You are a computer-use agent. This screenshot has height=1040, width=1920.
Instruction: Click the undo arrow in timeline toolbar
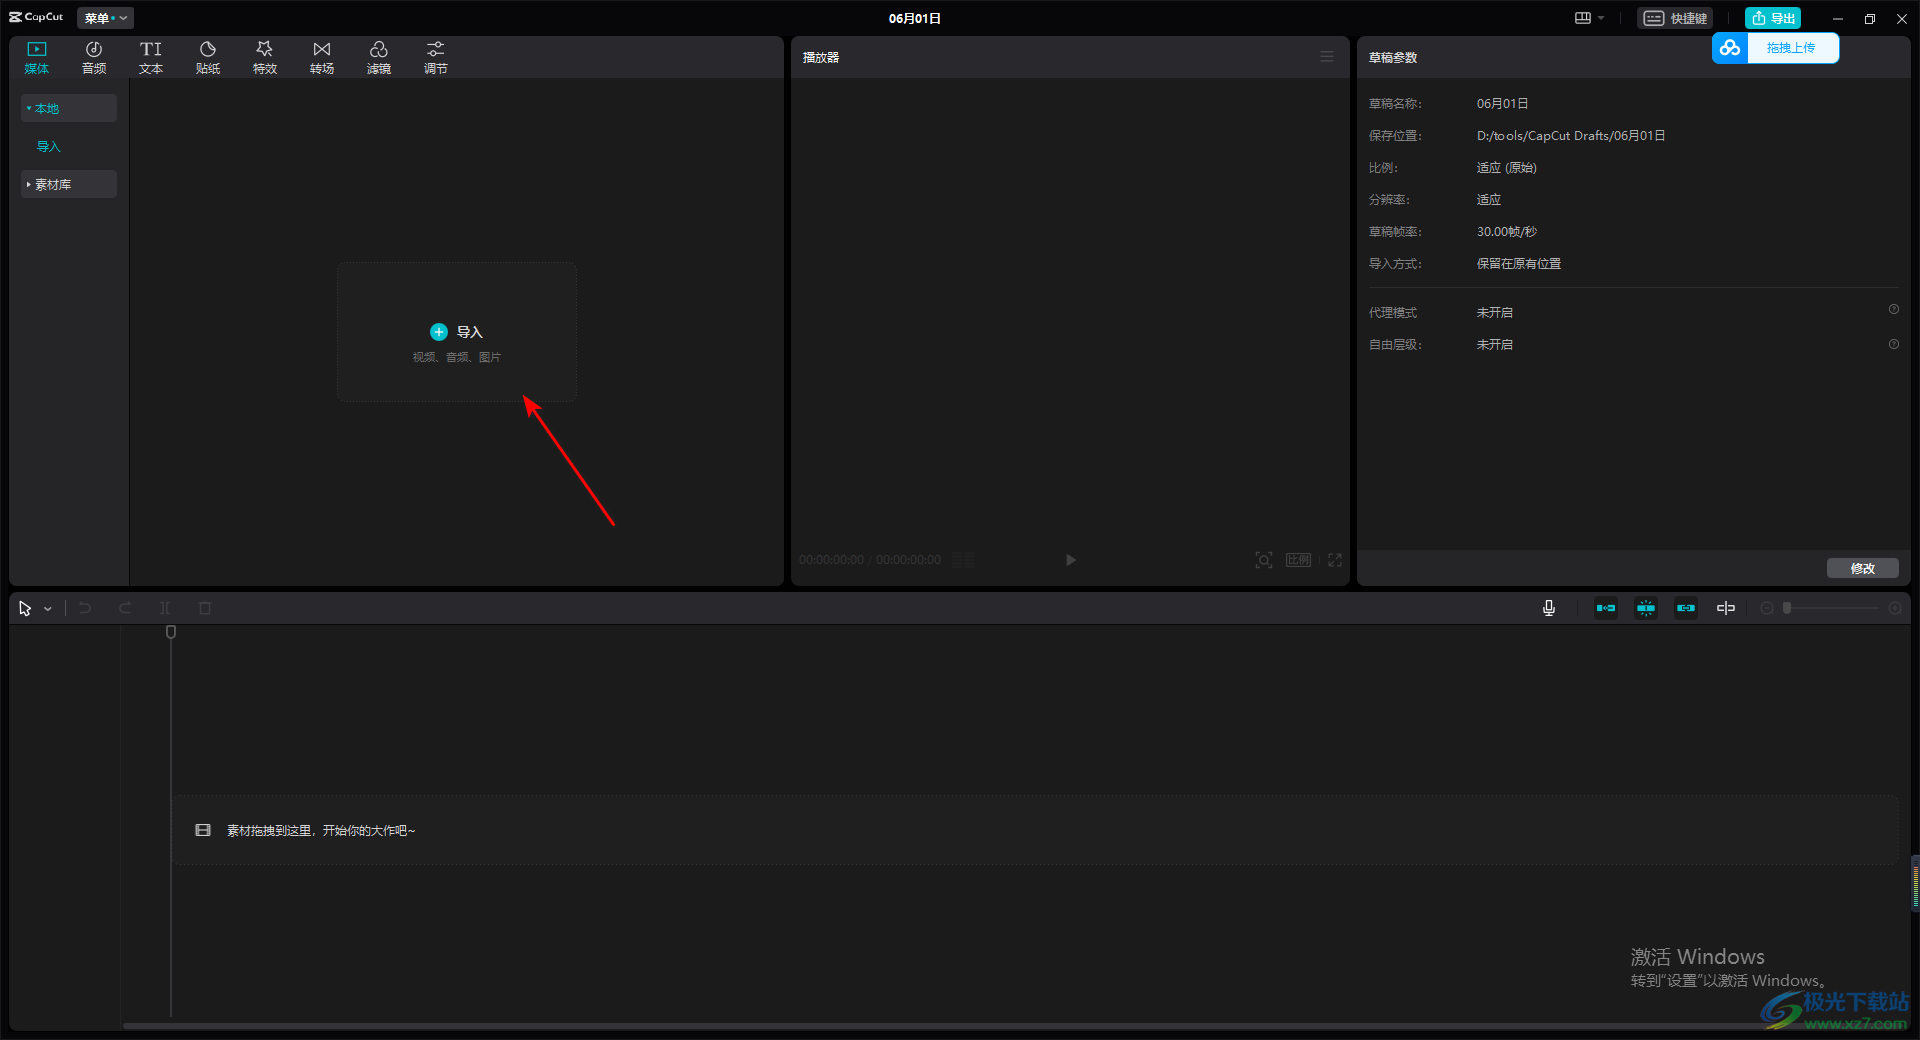(85, 608)
